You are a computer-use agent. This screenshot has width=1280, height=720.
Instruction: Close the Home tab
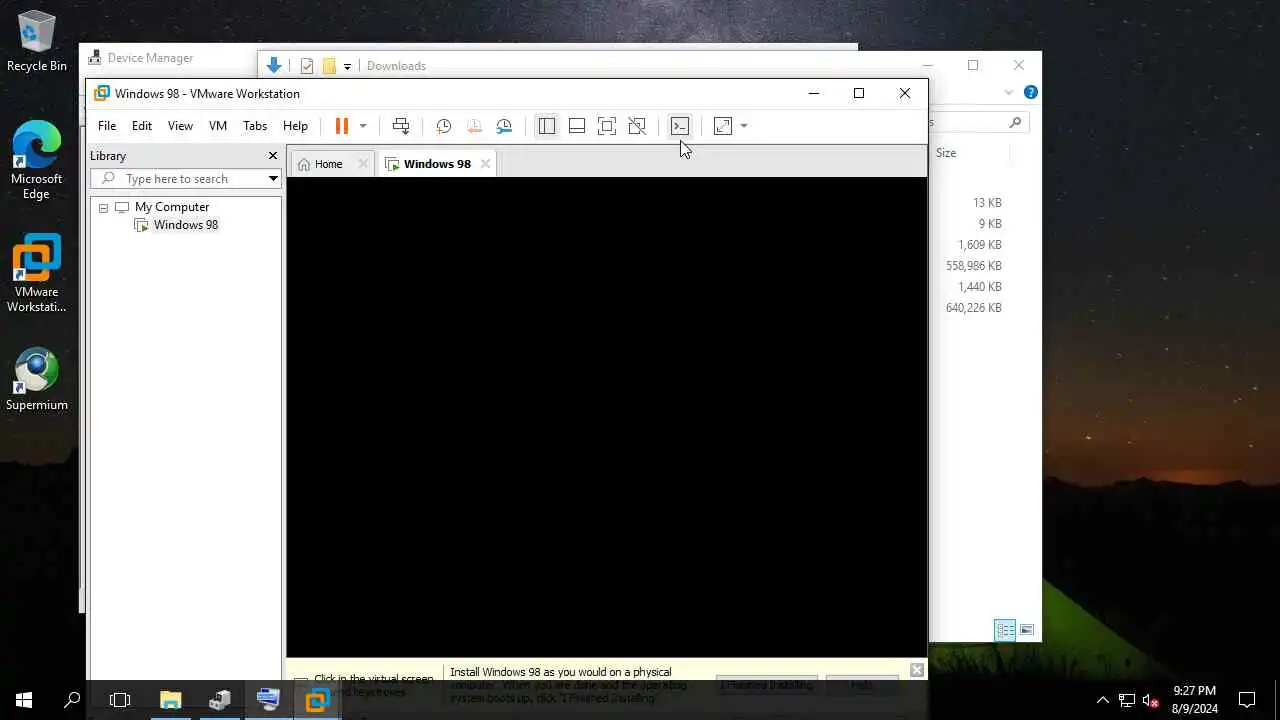(363, 164)
